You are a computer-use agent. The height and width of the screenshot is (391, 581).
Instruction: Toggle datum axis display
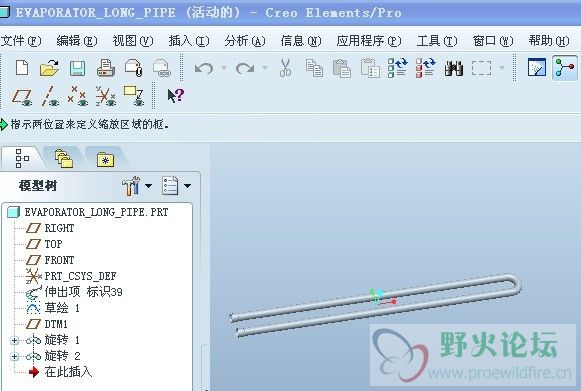click(50, 96)
